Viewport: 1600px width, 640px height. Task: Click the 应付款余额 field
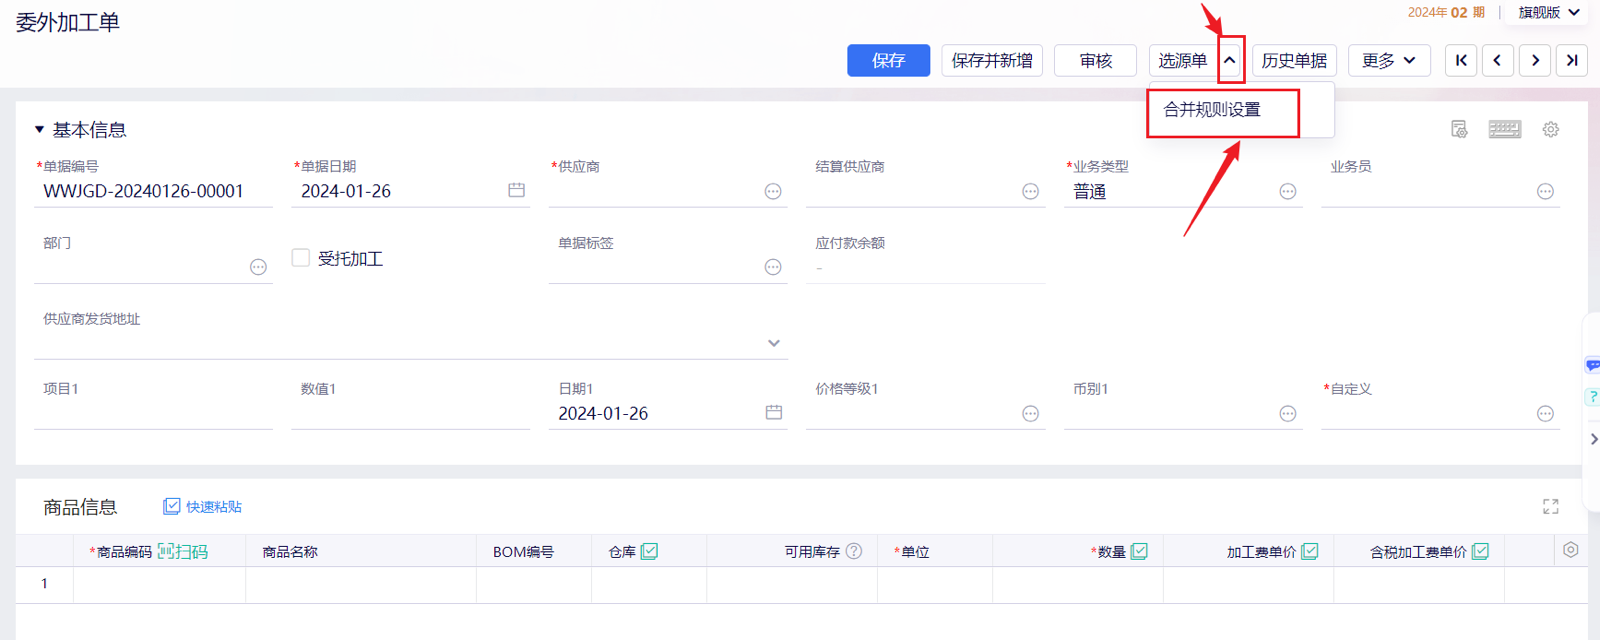pyautogui.click(x=925, y=267)
